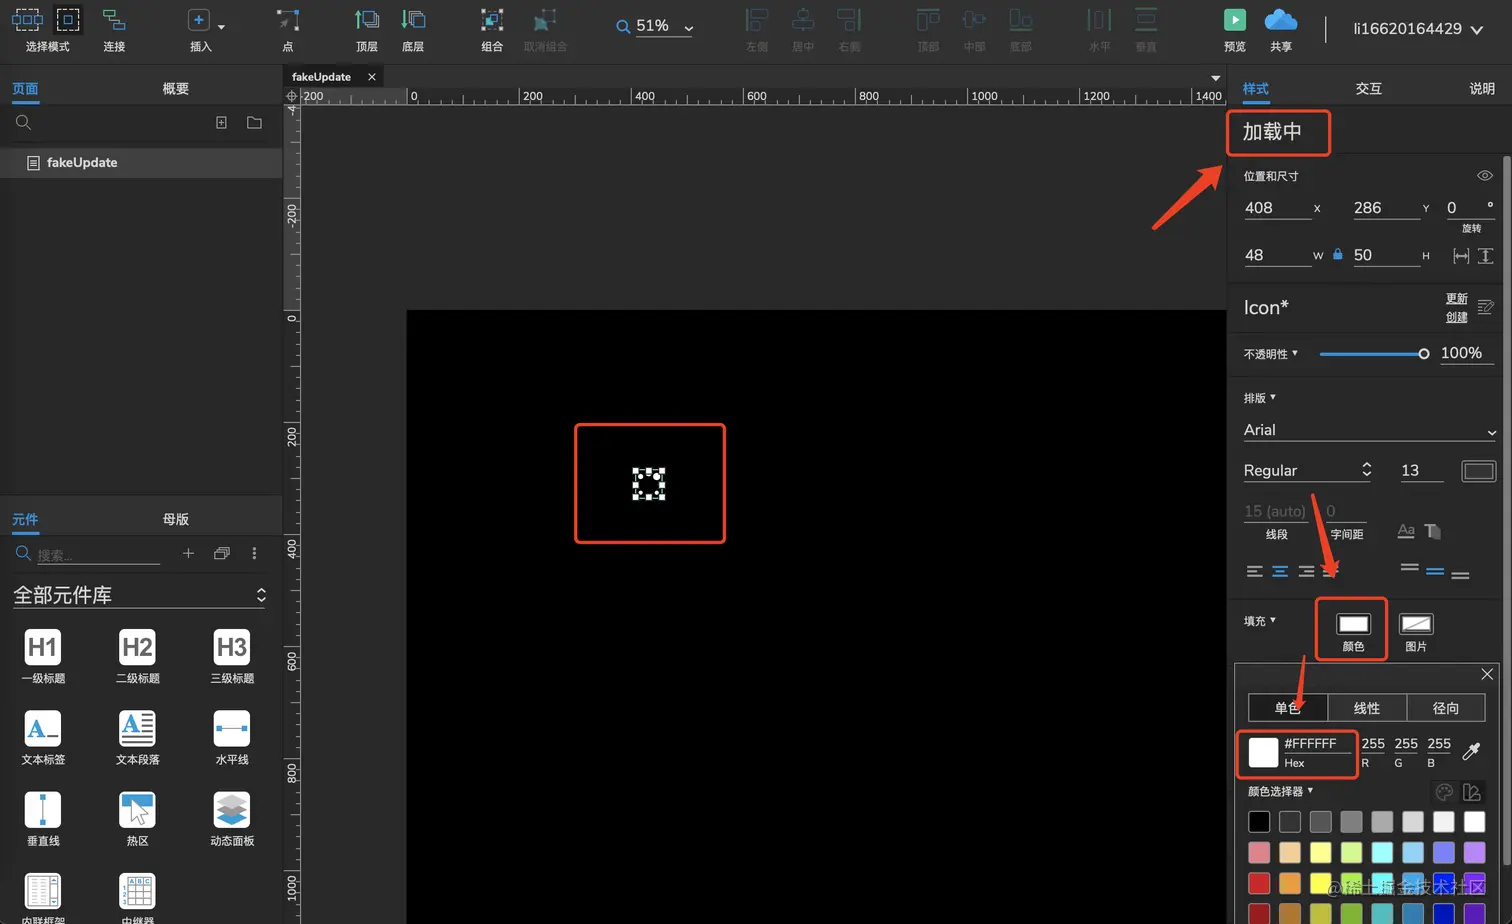Choose the 线性 linear fill type
Image resolution: width=1512 pixels, height=924 pixels.
(x=1367, y=708)
